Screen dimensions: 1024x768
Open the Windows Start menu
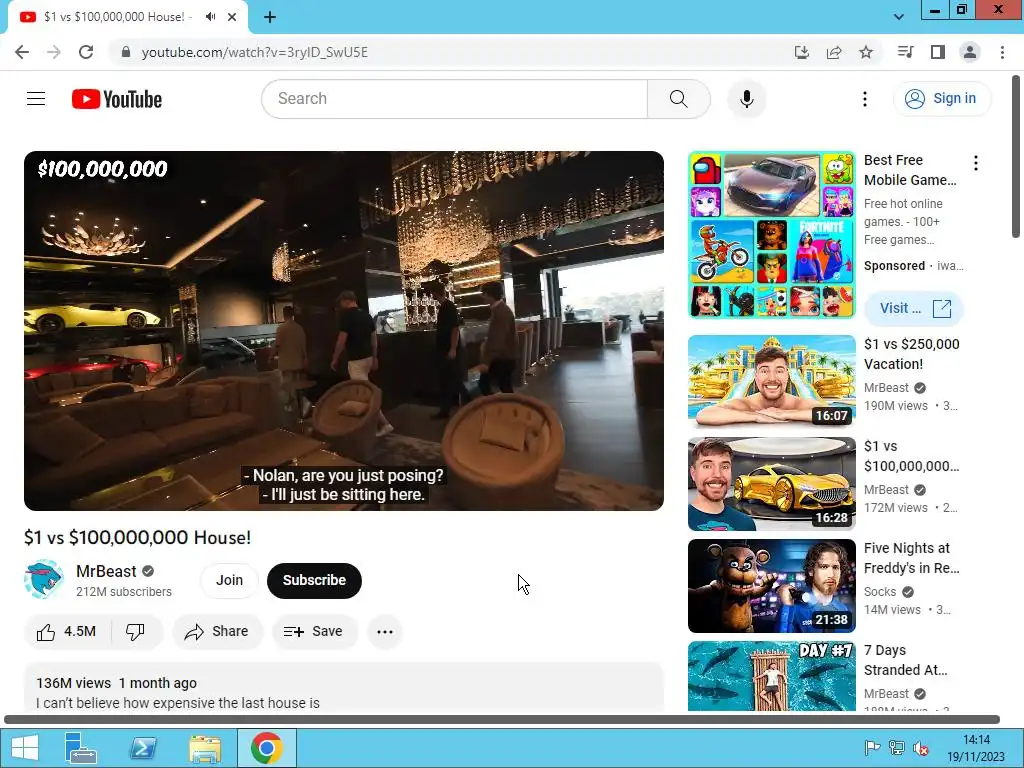(x=25, y=748)
